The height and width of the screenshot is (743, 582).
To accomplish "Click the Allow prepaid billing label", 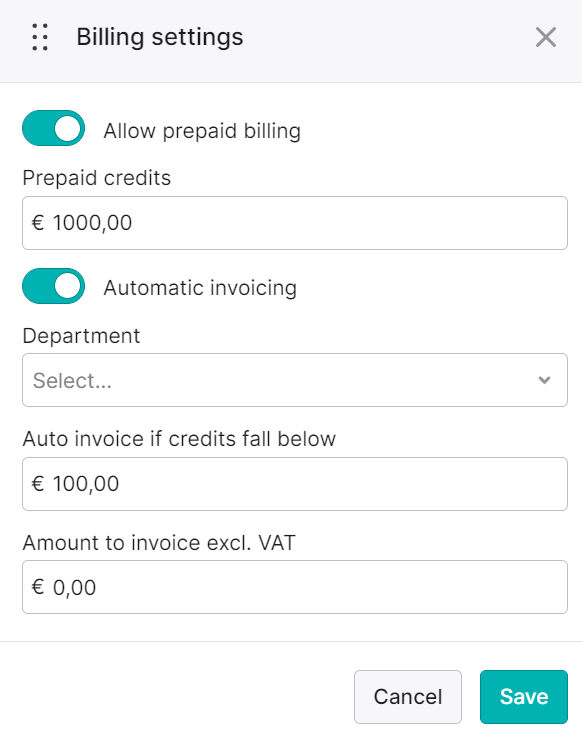I will coord(202,131).
